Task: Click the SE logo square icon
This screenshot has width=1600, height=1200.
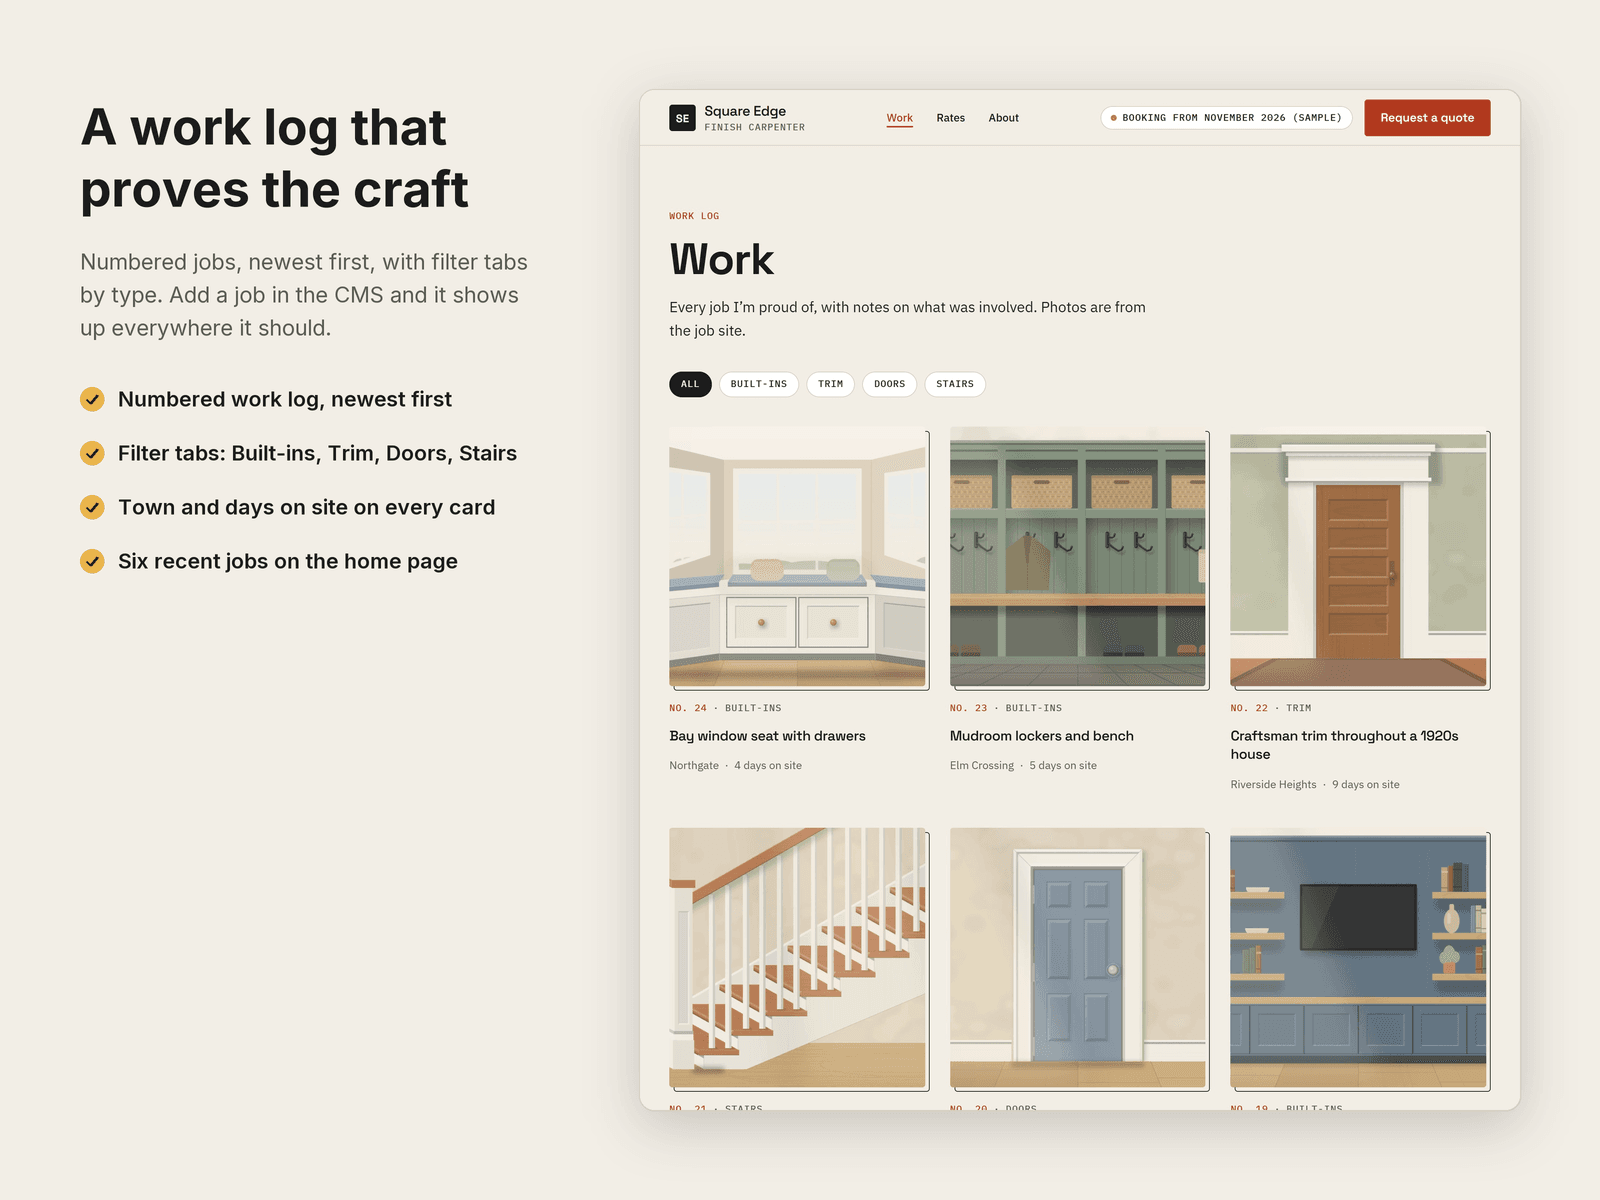Action: (x=682, y=118)
